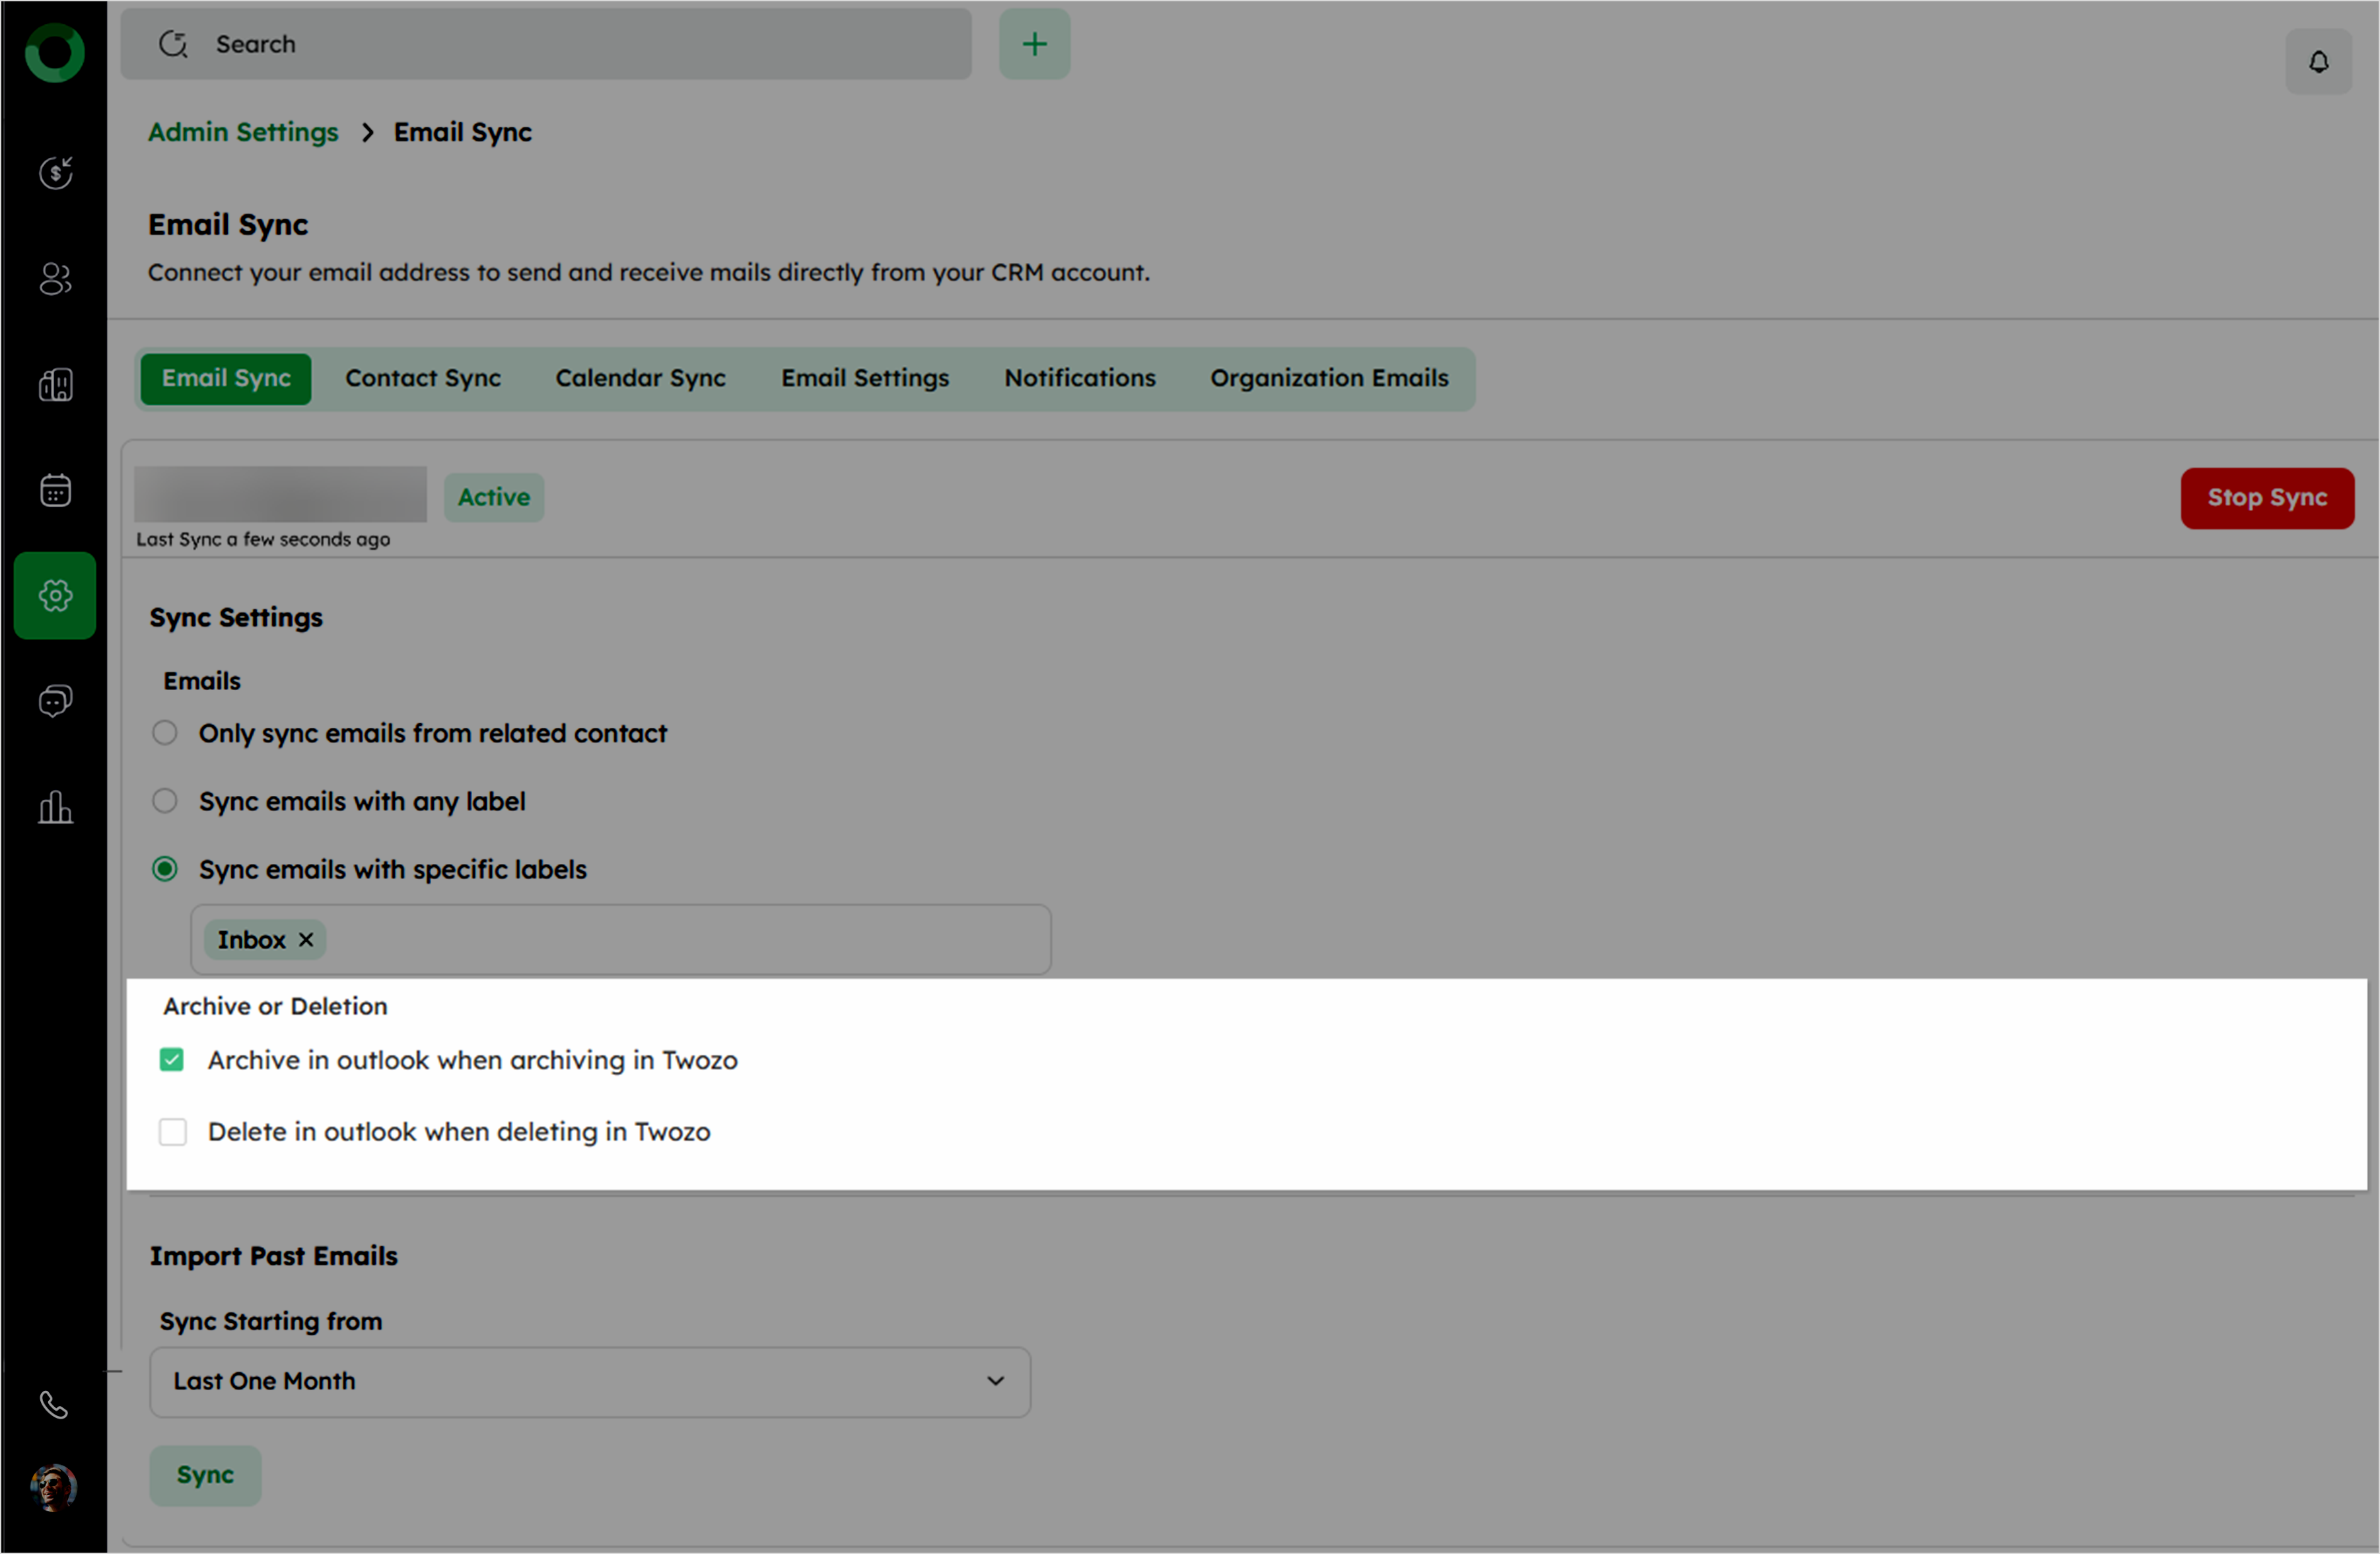Click the green plus quick-add button

[x=1034, y=44]
